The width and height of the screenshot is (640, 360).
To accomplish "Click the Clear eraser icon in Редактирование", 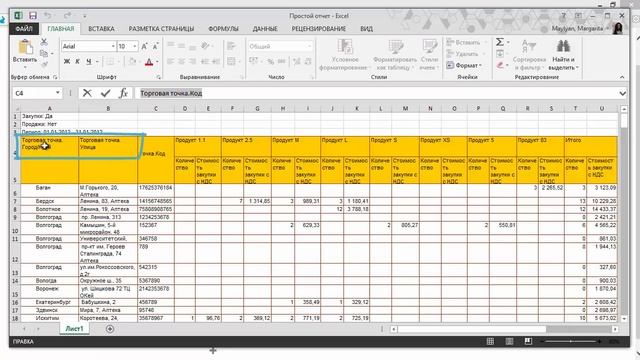I will point(501,65).
